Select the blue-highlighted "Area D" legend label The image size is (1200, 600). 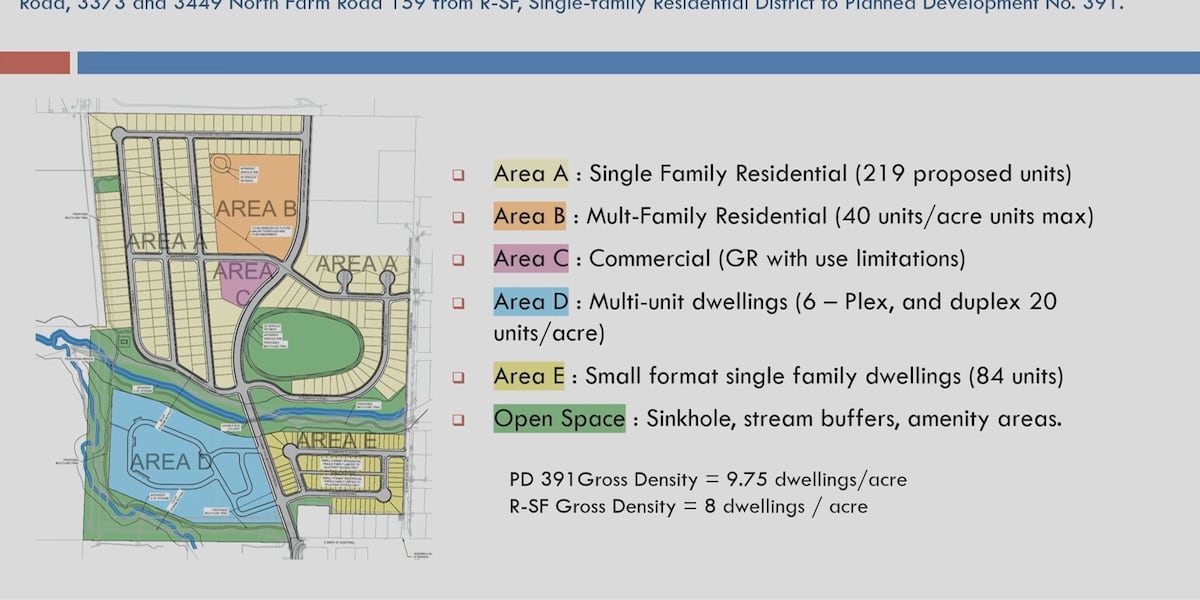coord(532,301)
